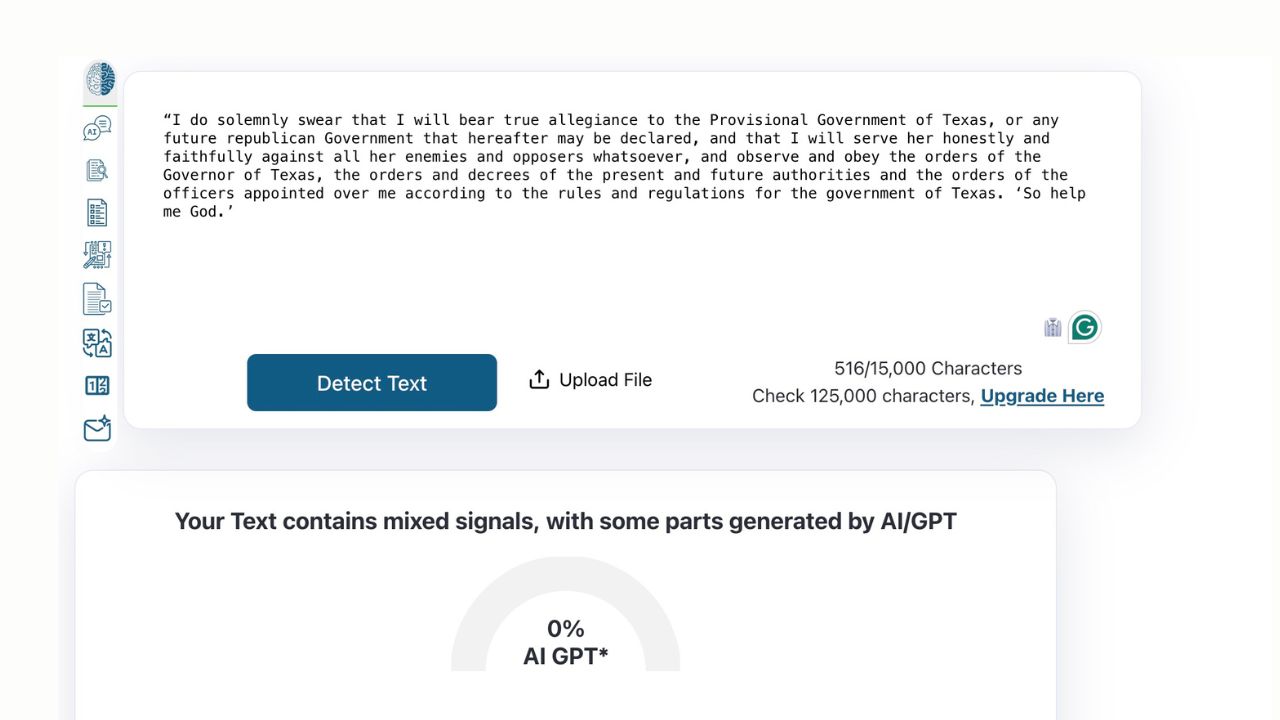Click the upload arrow icon
Viewport: 1280px width, 720px height.
coord(539,380)
